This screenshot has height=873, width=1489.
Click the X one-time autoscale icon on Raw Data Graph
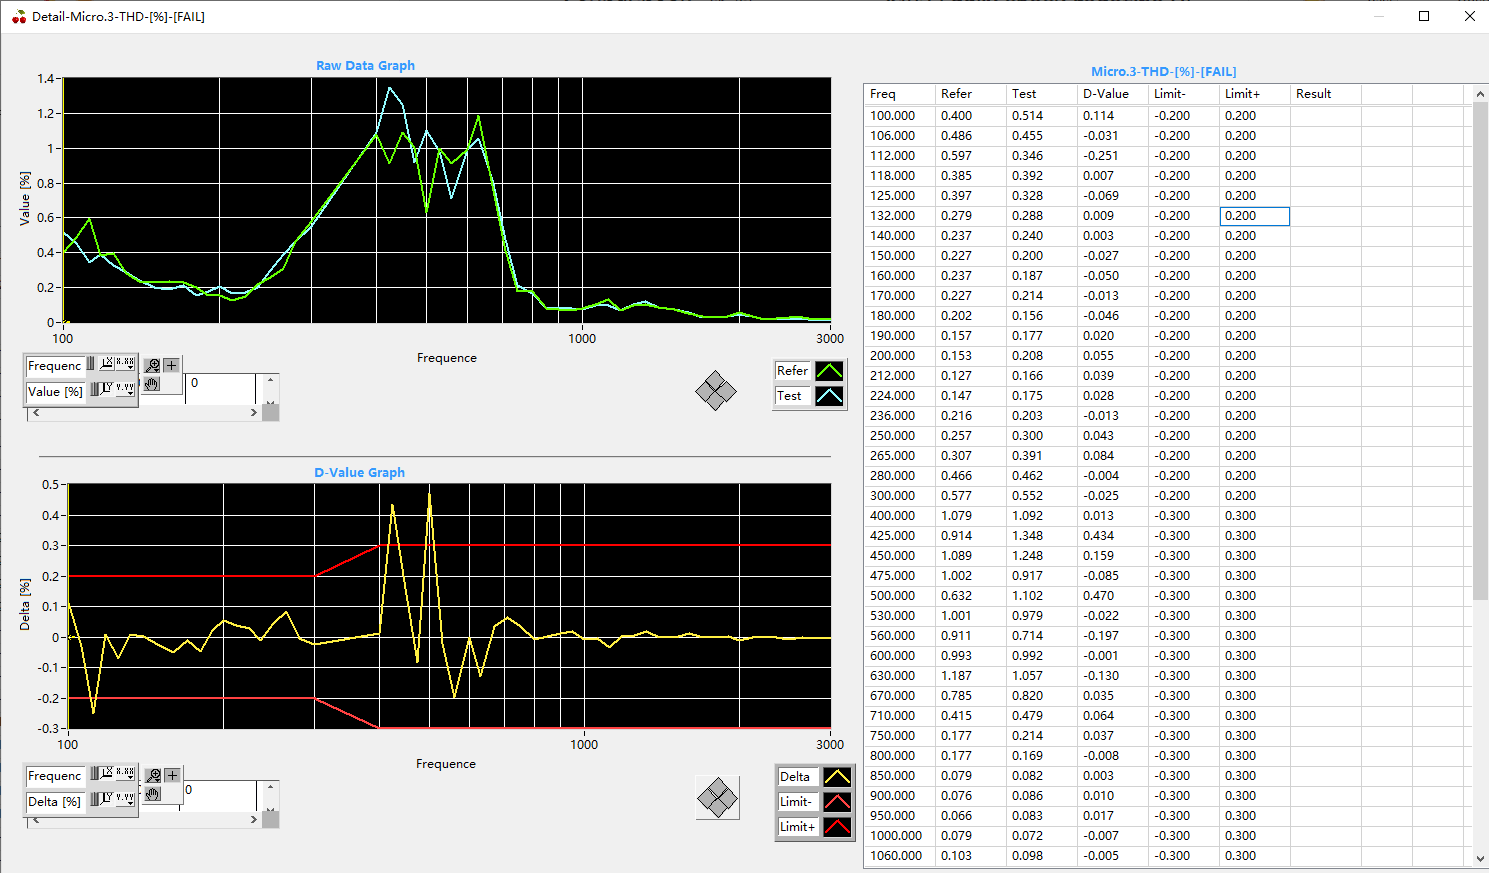[106, 364]
